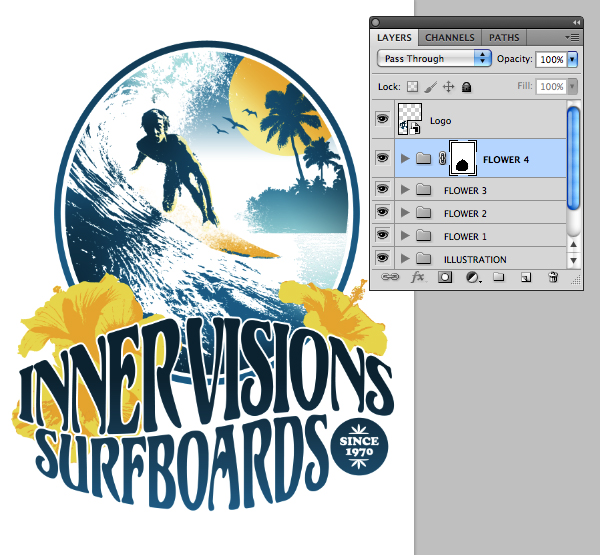
Task: Expand the FLOWER 3 group
Action: coord(405,190)
